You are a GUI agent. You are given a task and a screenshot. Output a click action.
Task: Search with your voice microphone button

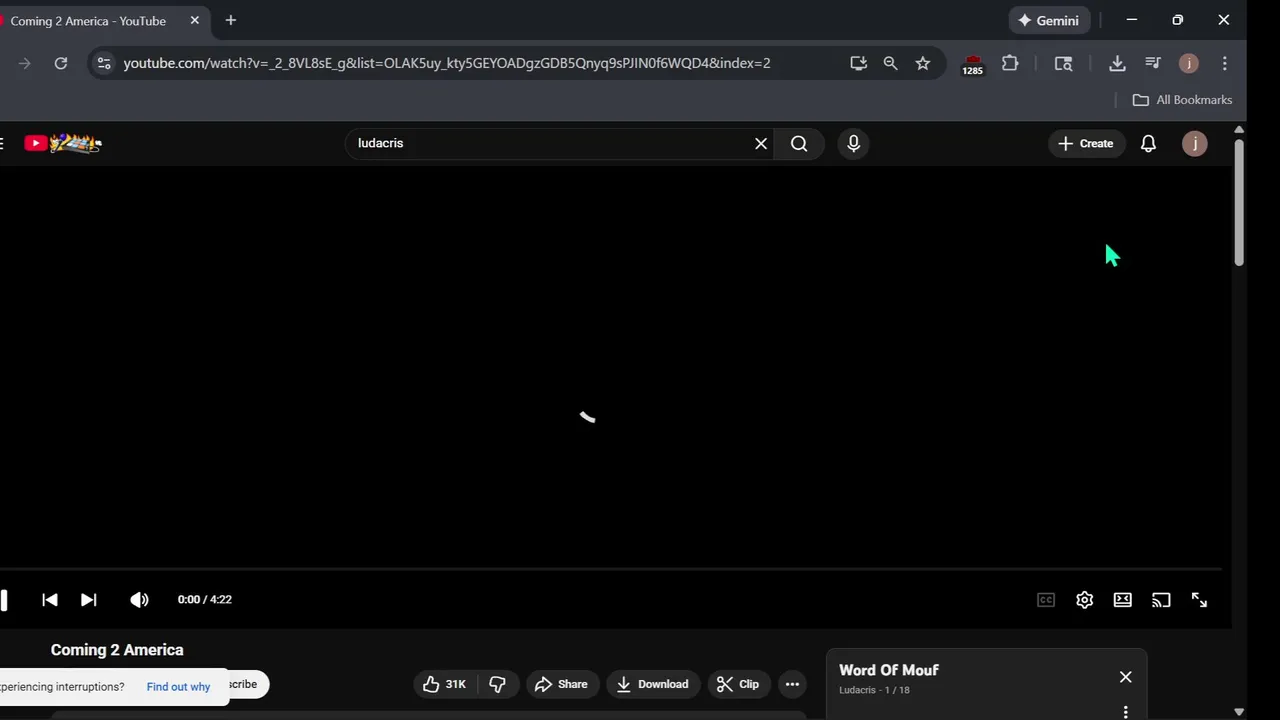pos(853,143)
